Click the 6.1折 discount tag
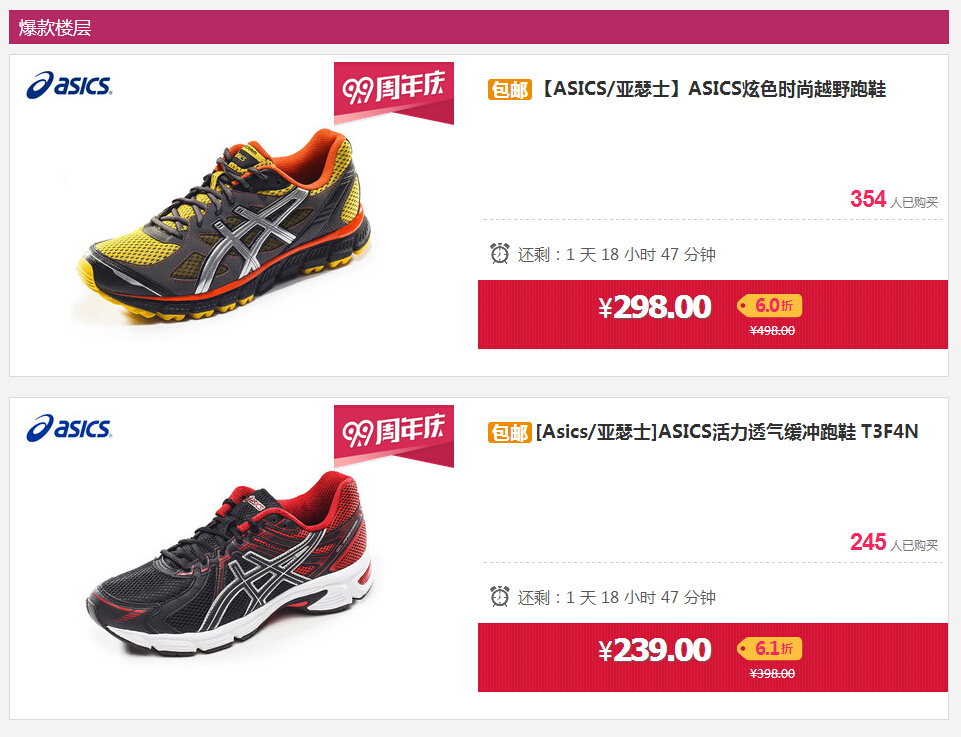 (770, 648)
